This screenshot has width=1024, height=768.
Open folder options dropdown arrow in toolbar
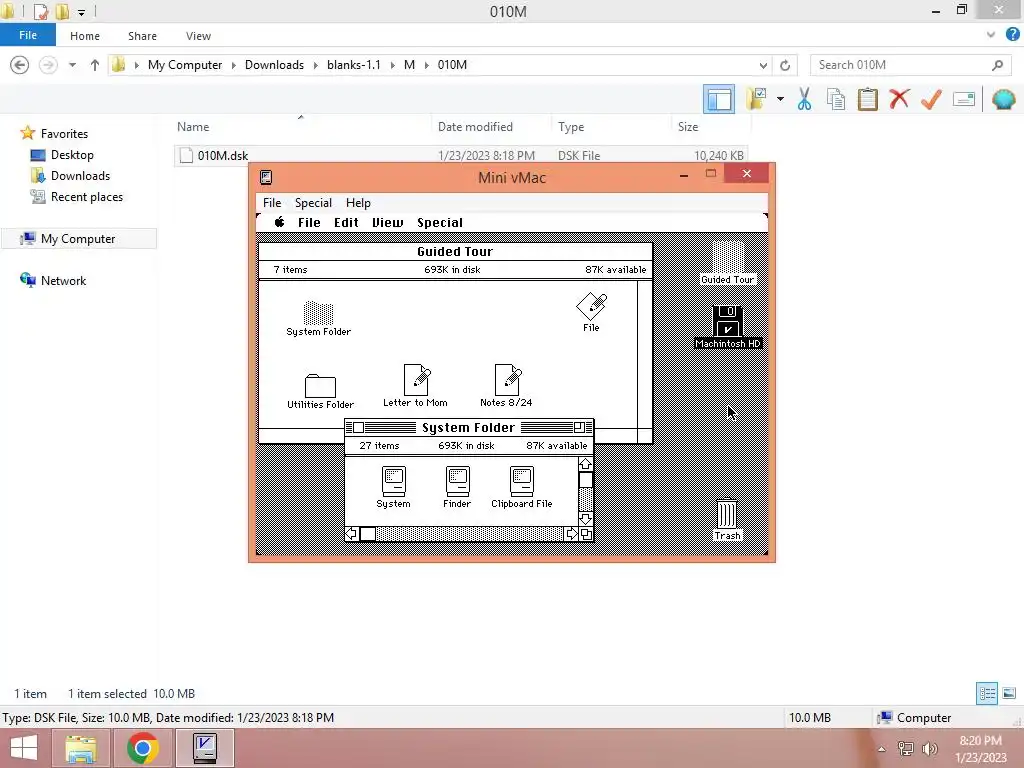click(780, 99)
